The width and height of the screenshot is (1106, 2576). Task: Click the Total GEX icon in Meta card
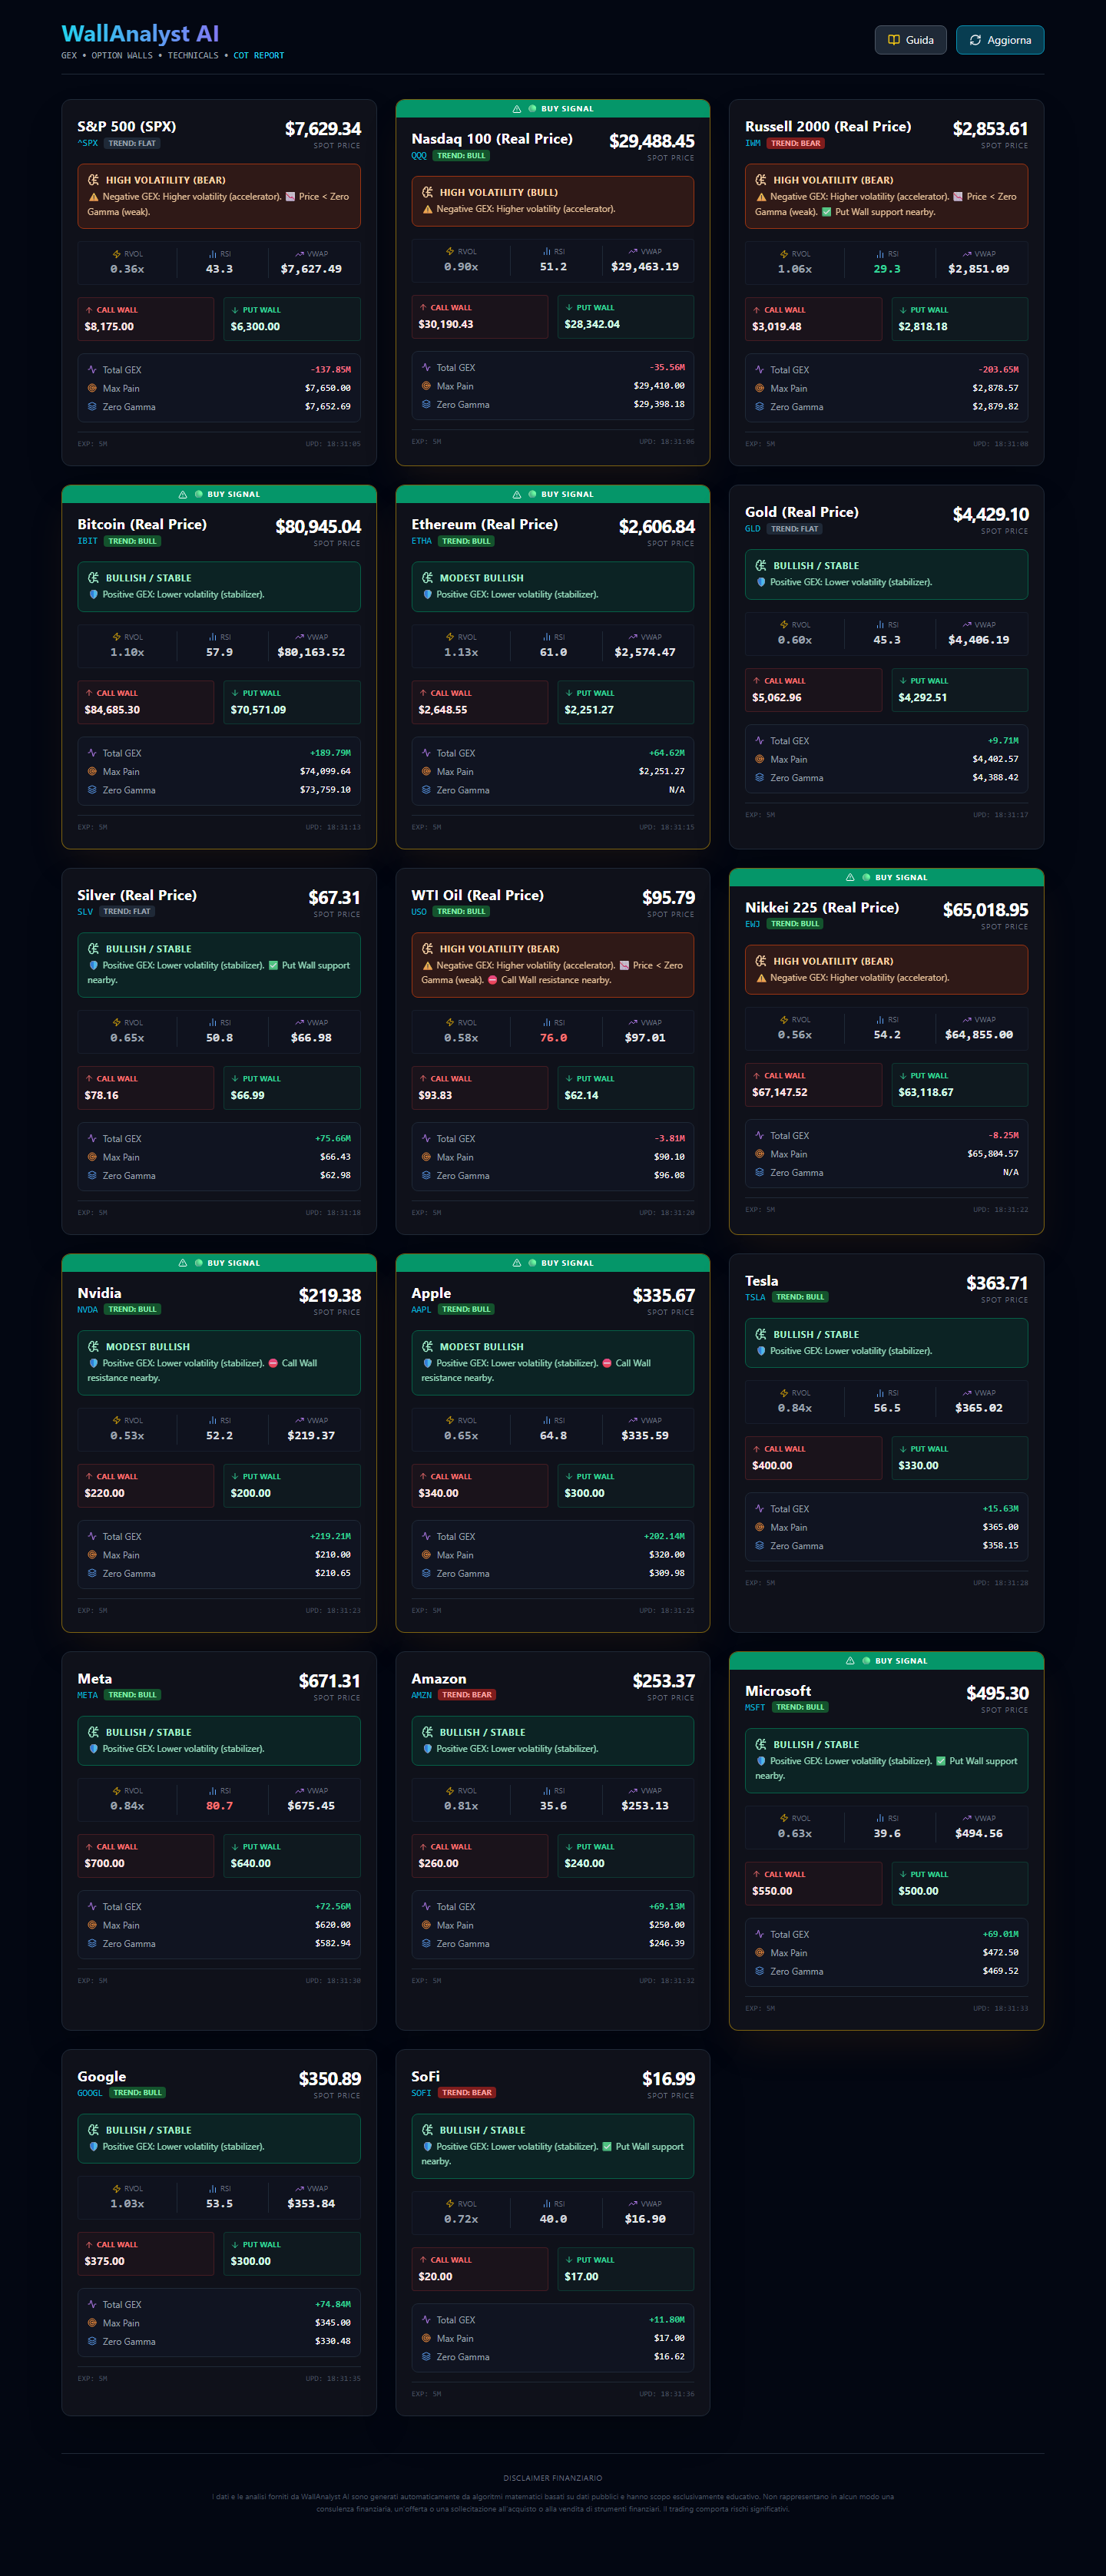92,1907
